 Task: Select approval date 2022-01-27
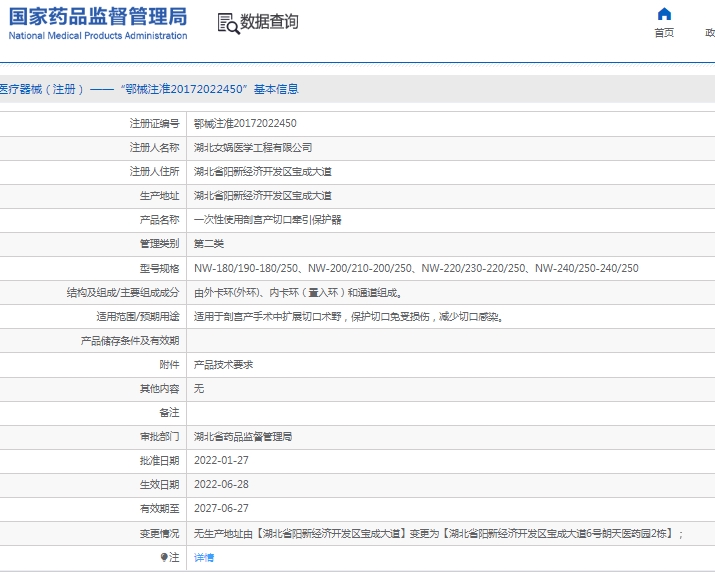pyautogui.click(x=221, y=460)
